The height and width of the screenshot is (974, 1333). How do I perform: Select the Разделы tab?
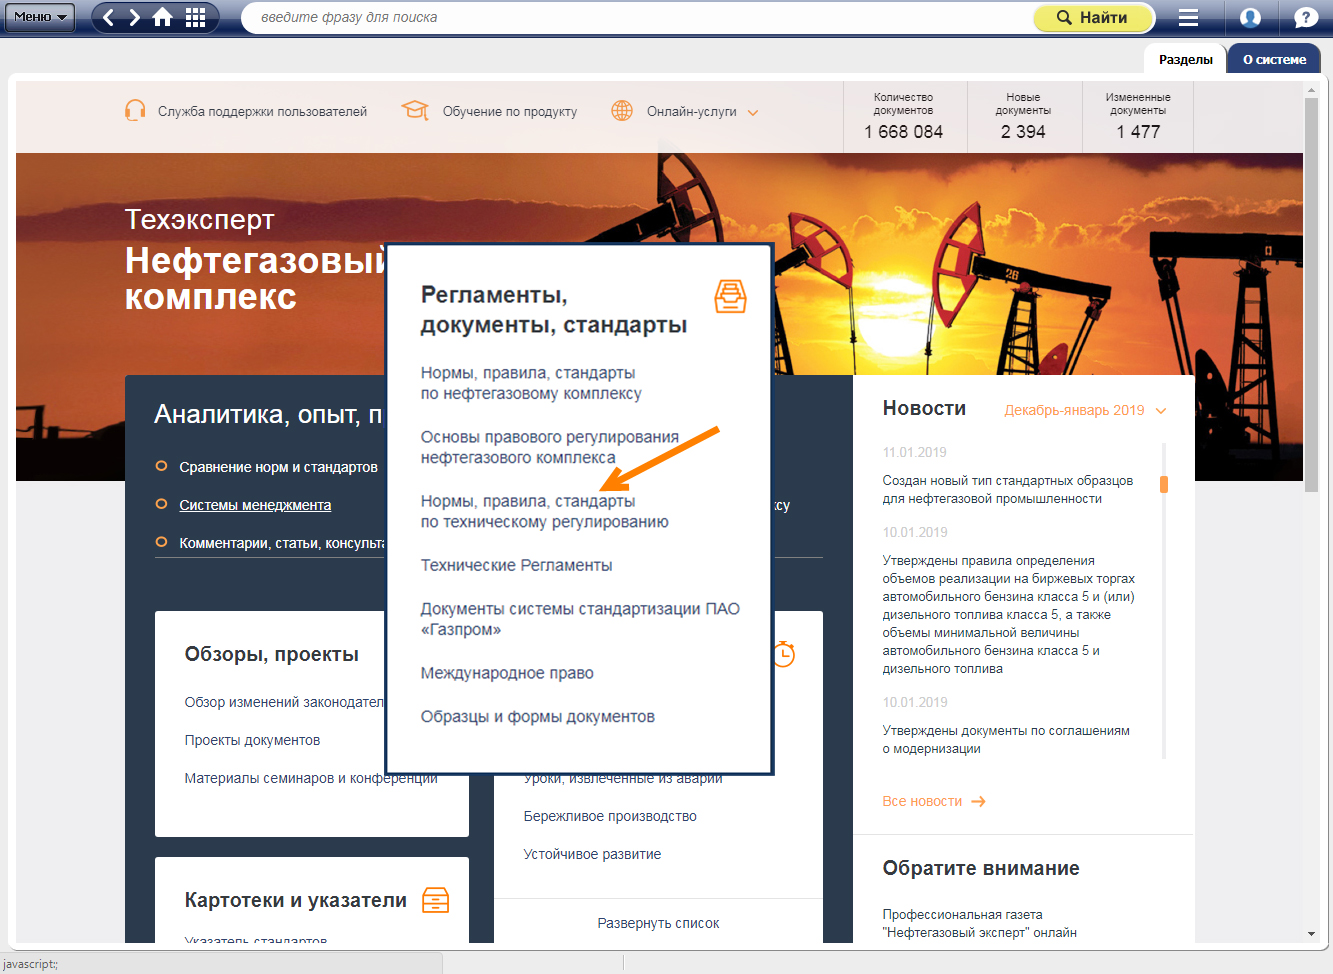(1185, 59)
